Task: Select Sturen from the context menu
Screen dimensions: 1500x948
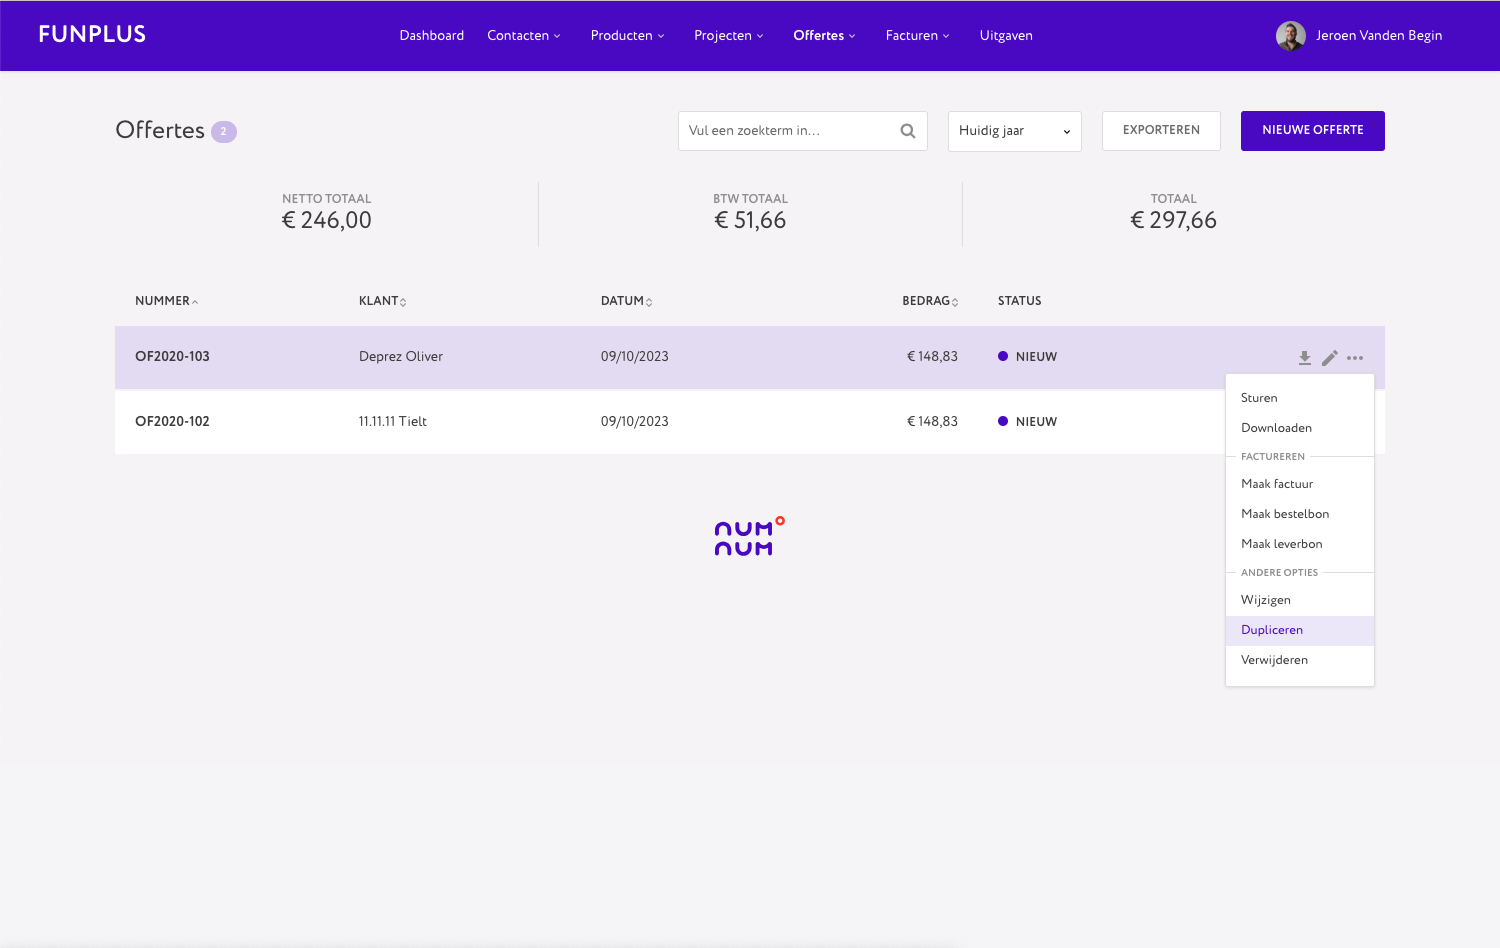Action: click(1259, 397)
